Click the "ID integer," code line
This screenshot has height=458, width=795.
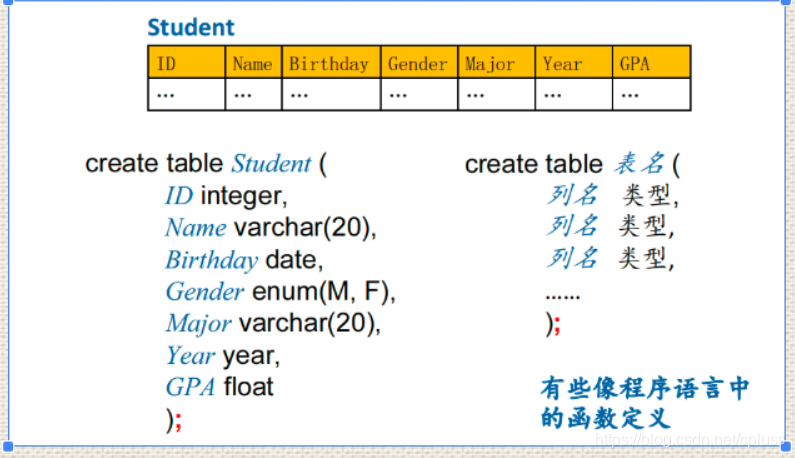[x=226, y=196]
